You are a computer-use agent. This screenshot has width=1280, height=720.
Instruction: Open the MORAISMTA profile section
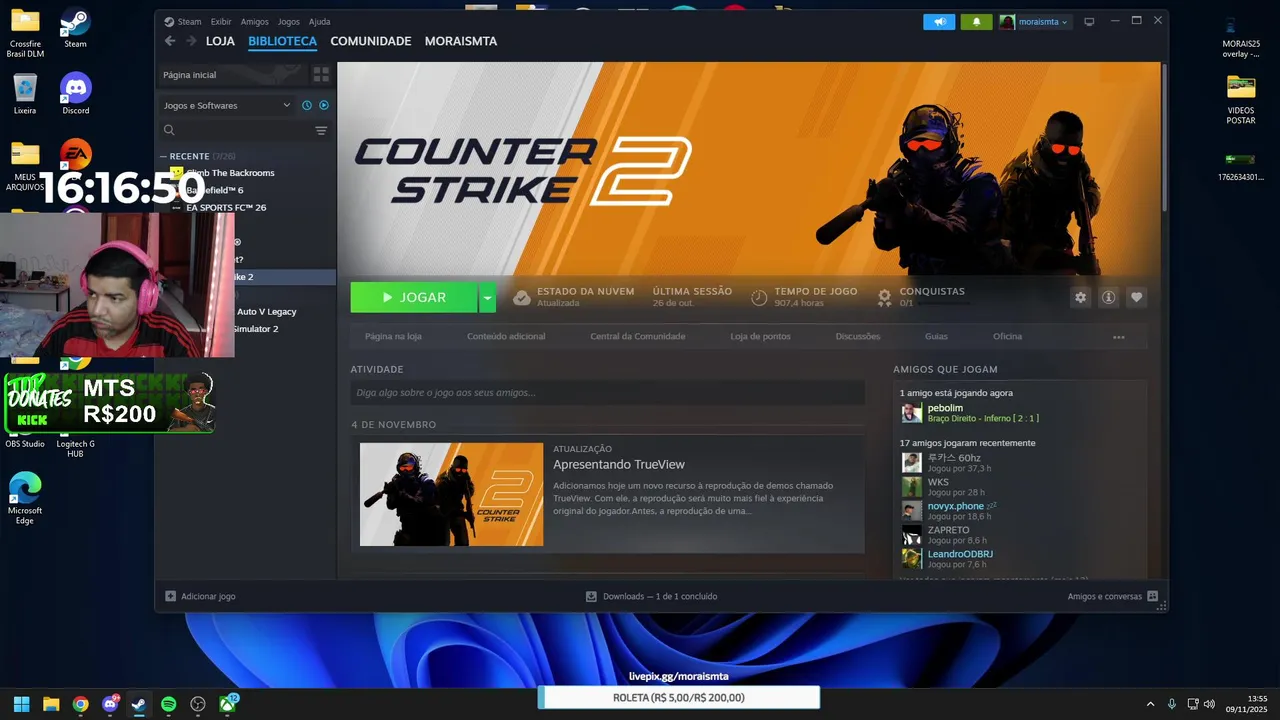461,41
